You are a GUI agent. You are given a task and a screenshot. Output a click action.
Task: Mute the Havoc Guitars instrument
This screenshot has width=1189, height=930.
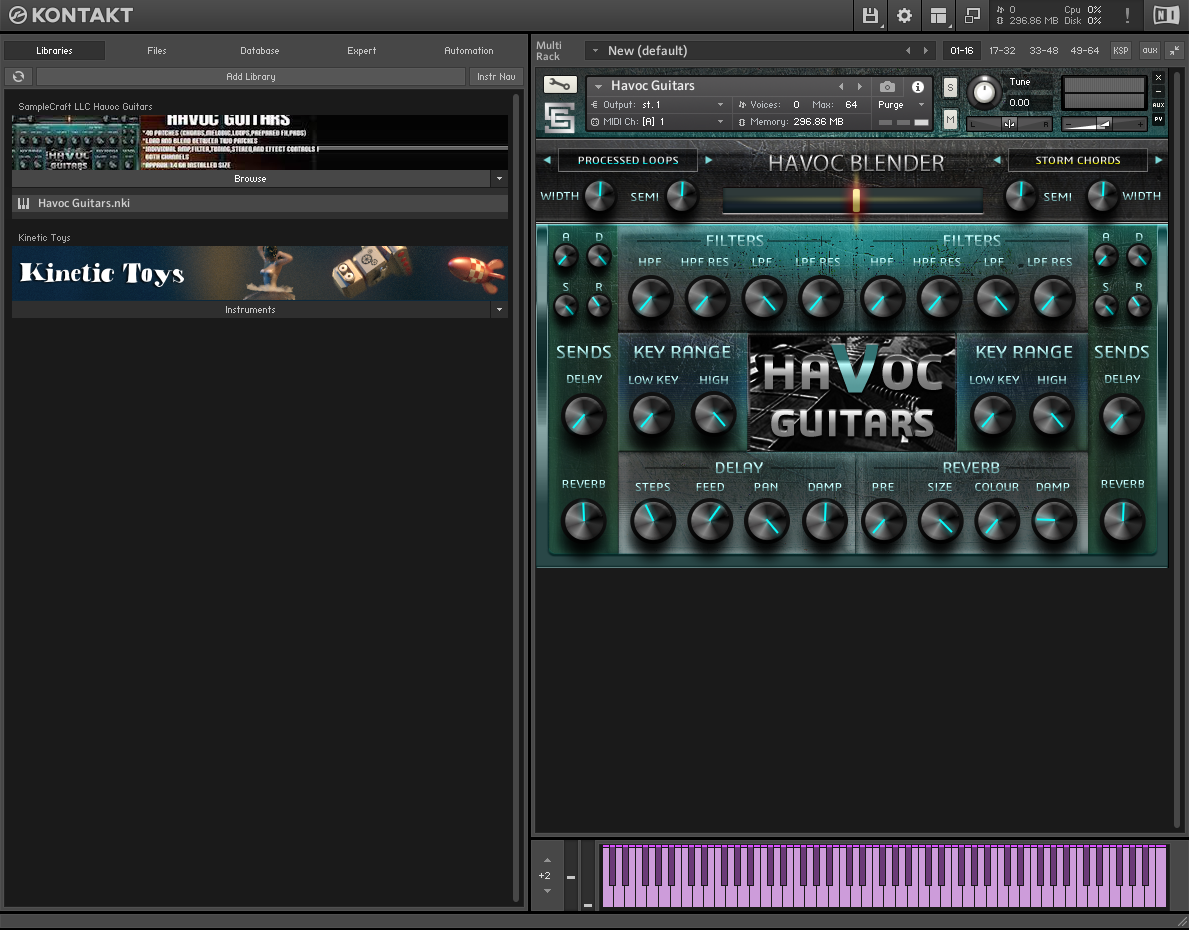(950, 120)
